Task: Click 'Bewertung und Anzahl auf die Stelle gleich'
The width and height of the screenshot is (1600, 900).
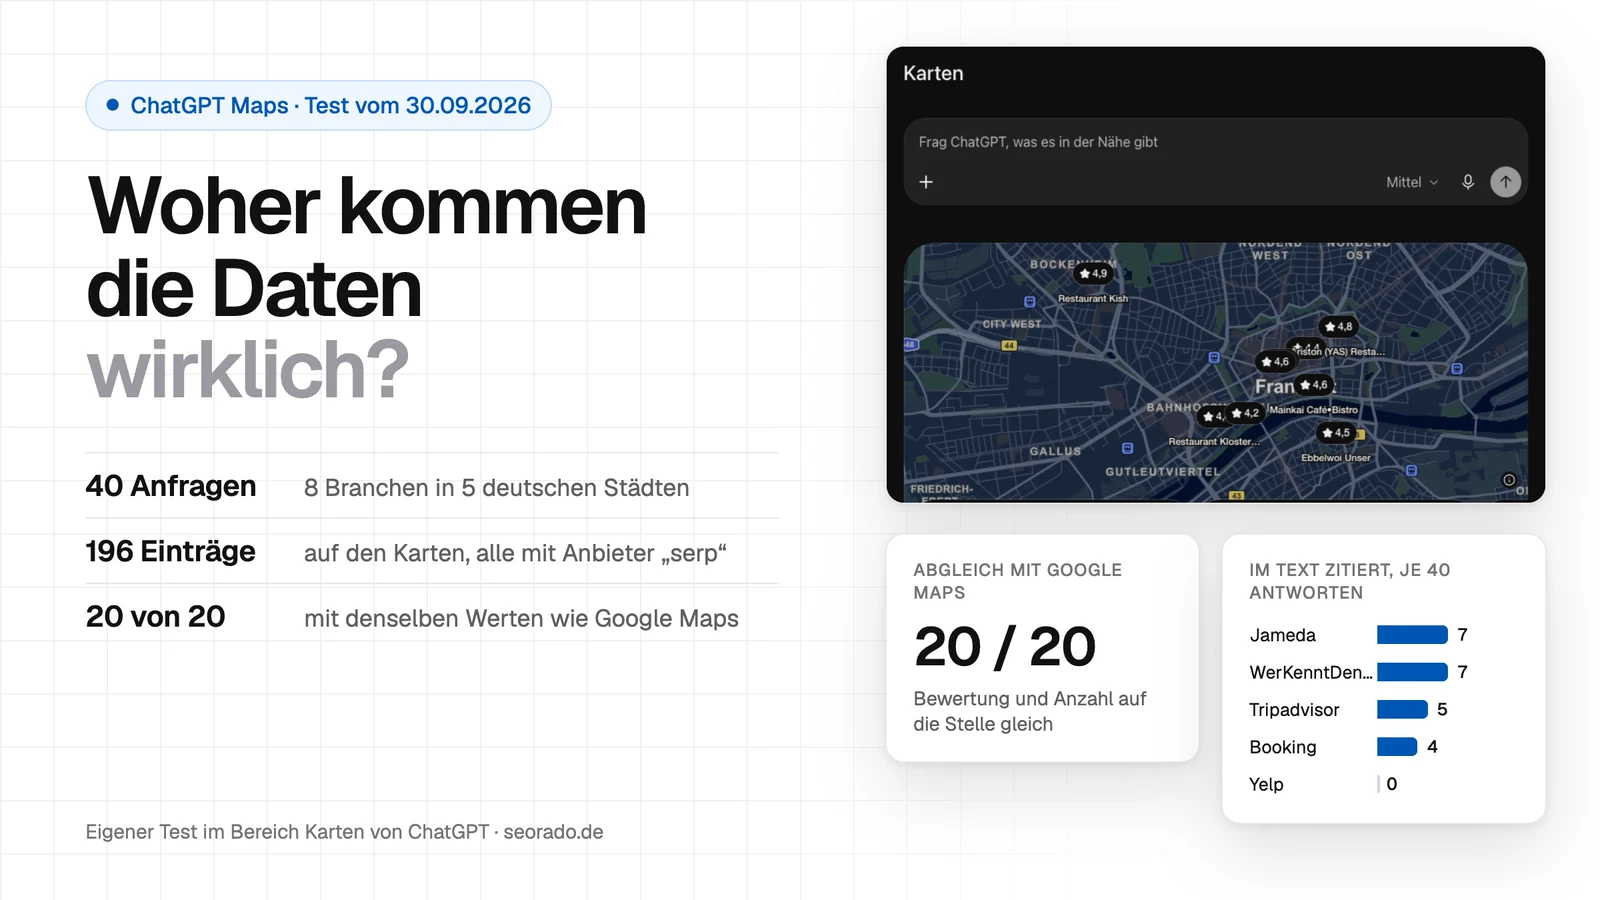Action: click(x=1029, y=711)
